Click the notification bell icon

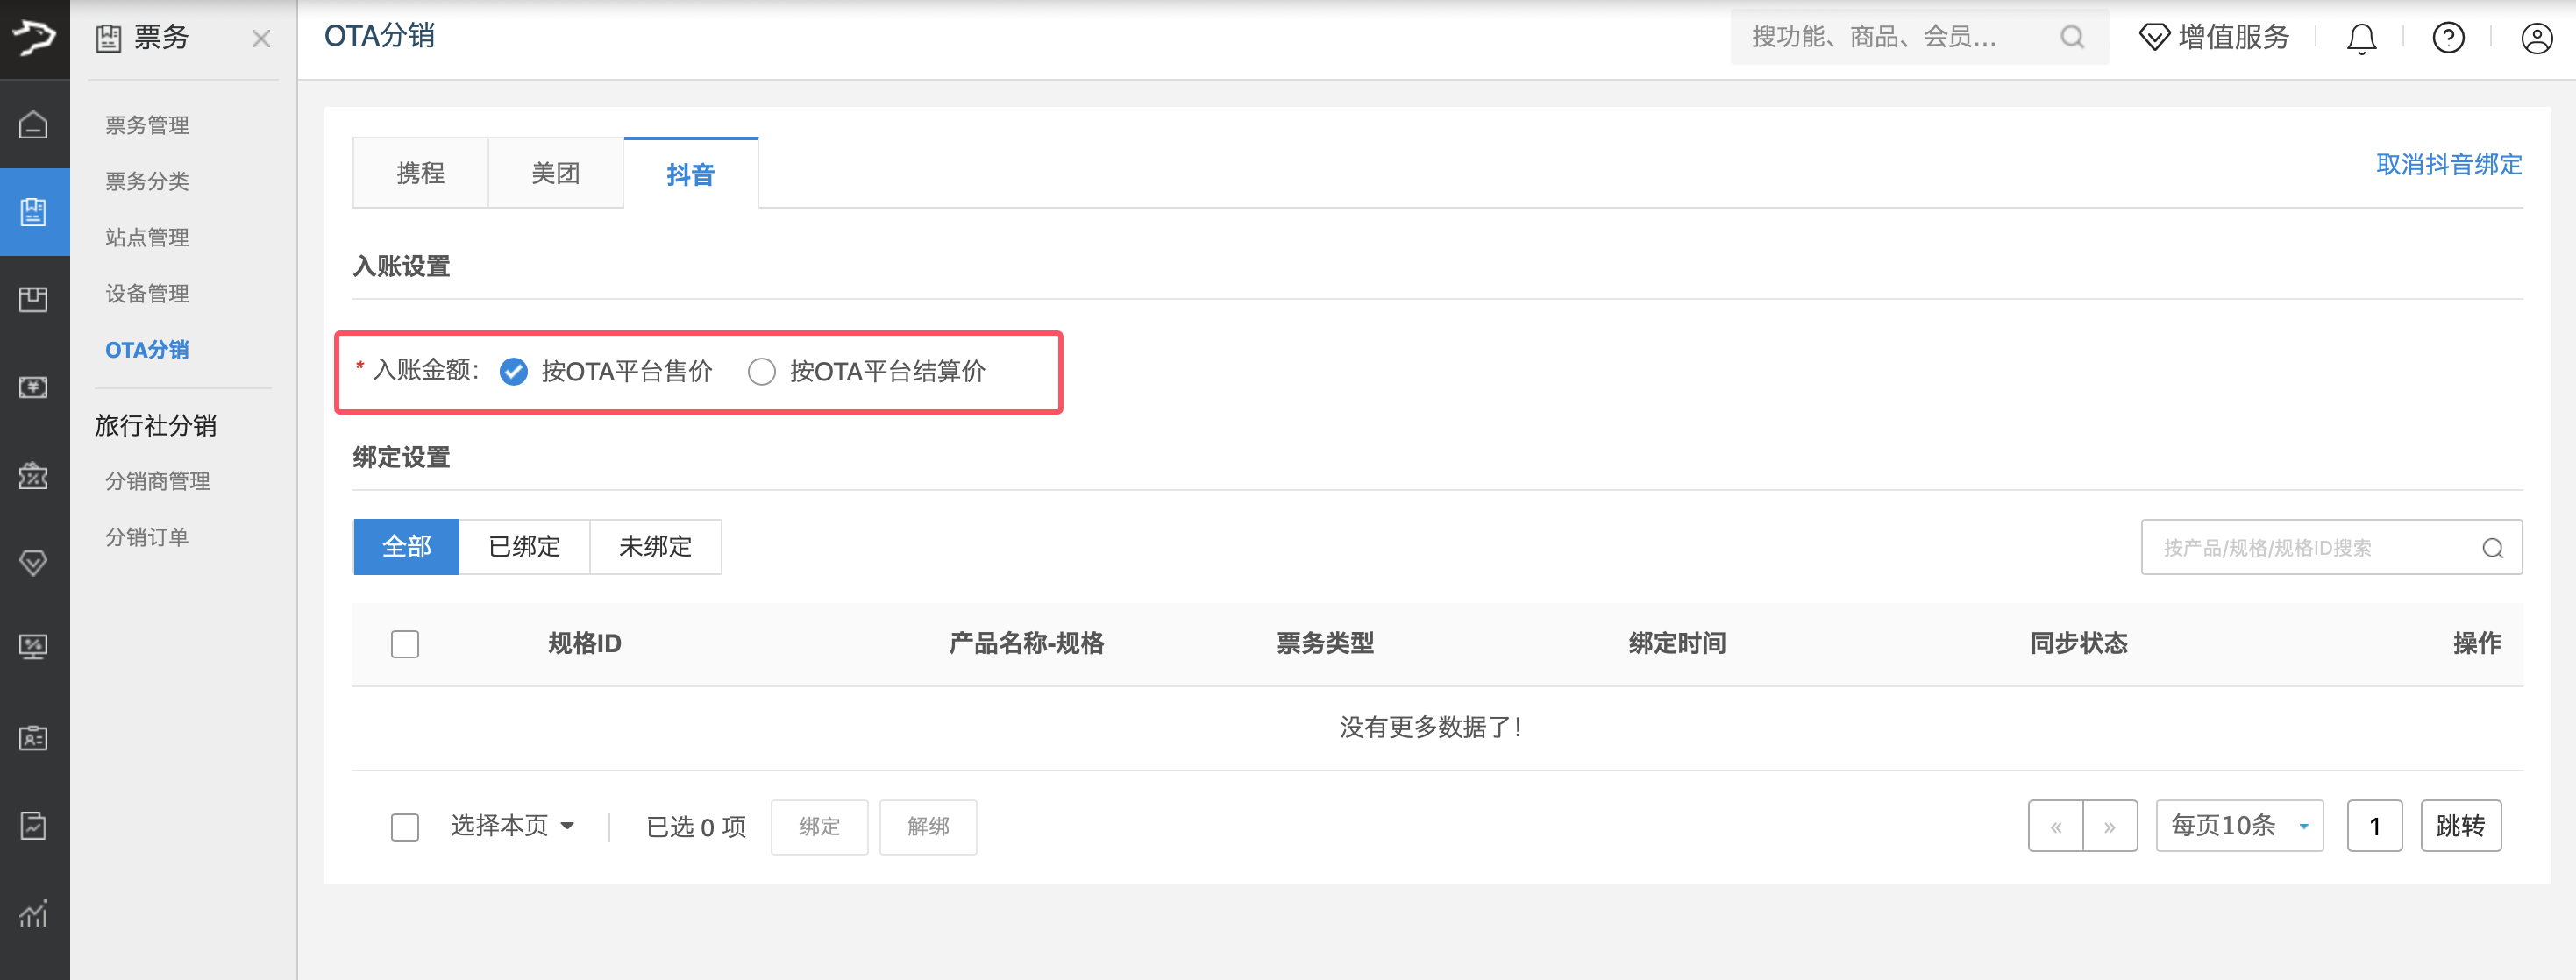click(x=2361, y=38)
